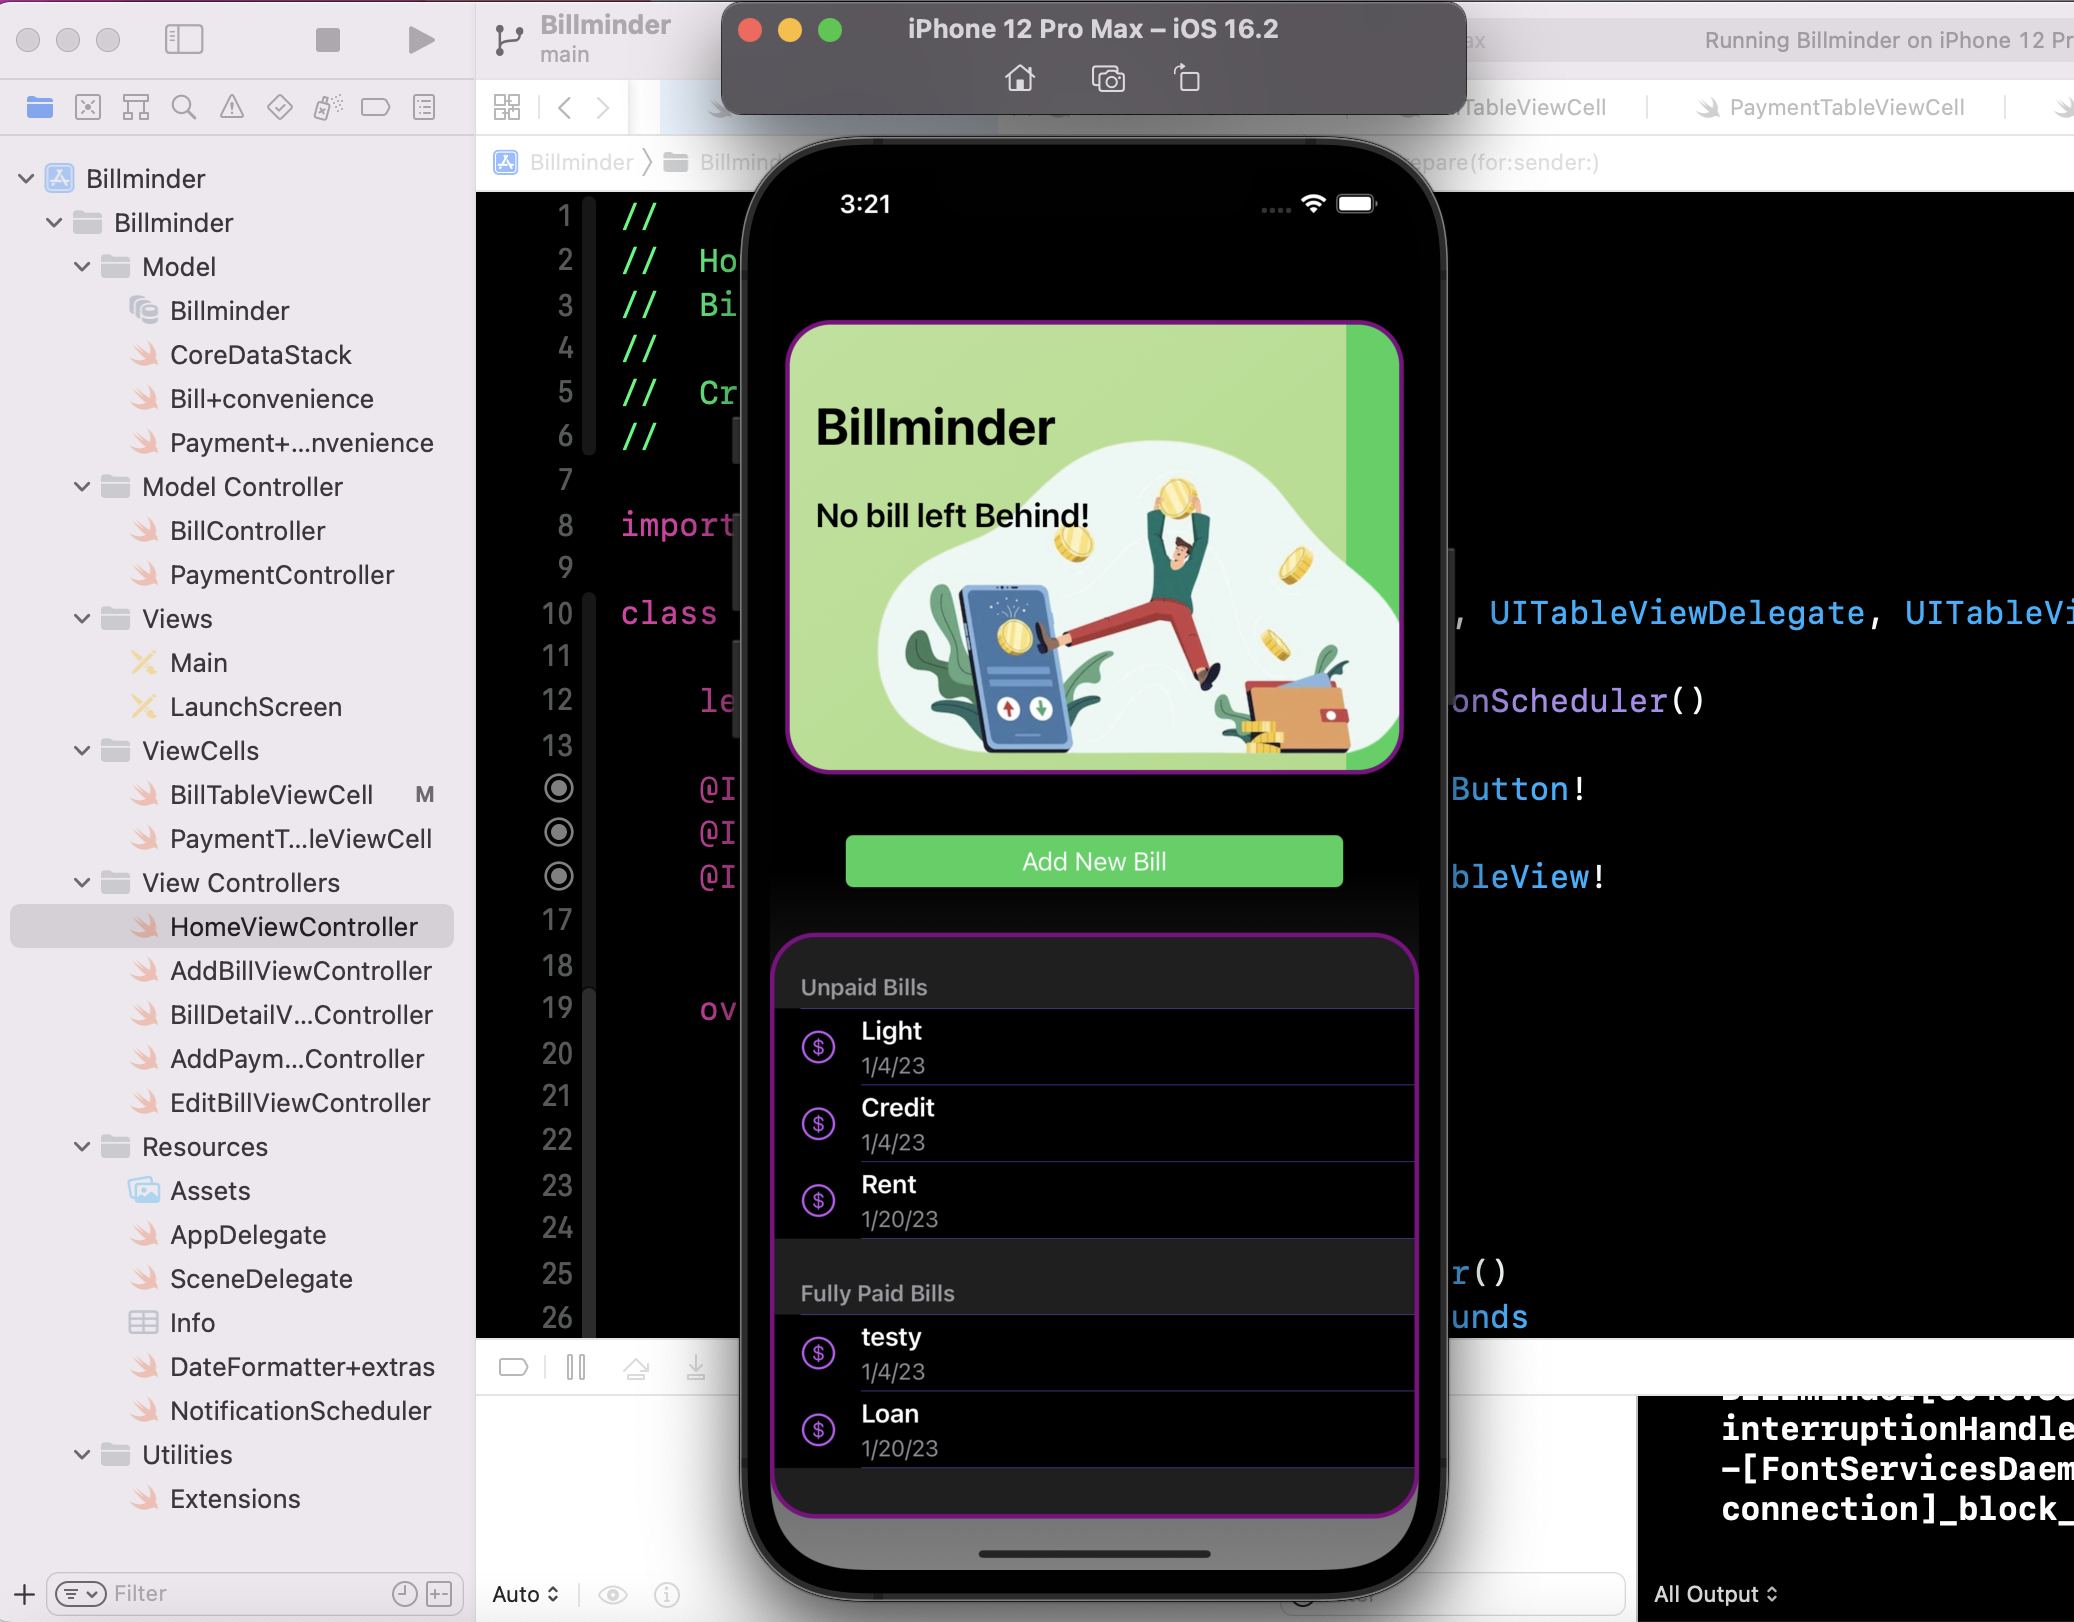Go back in the editor history
Image resolution: width=2074 pixels, height=1622 pixels.
565,107
